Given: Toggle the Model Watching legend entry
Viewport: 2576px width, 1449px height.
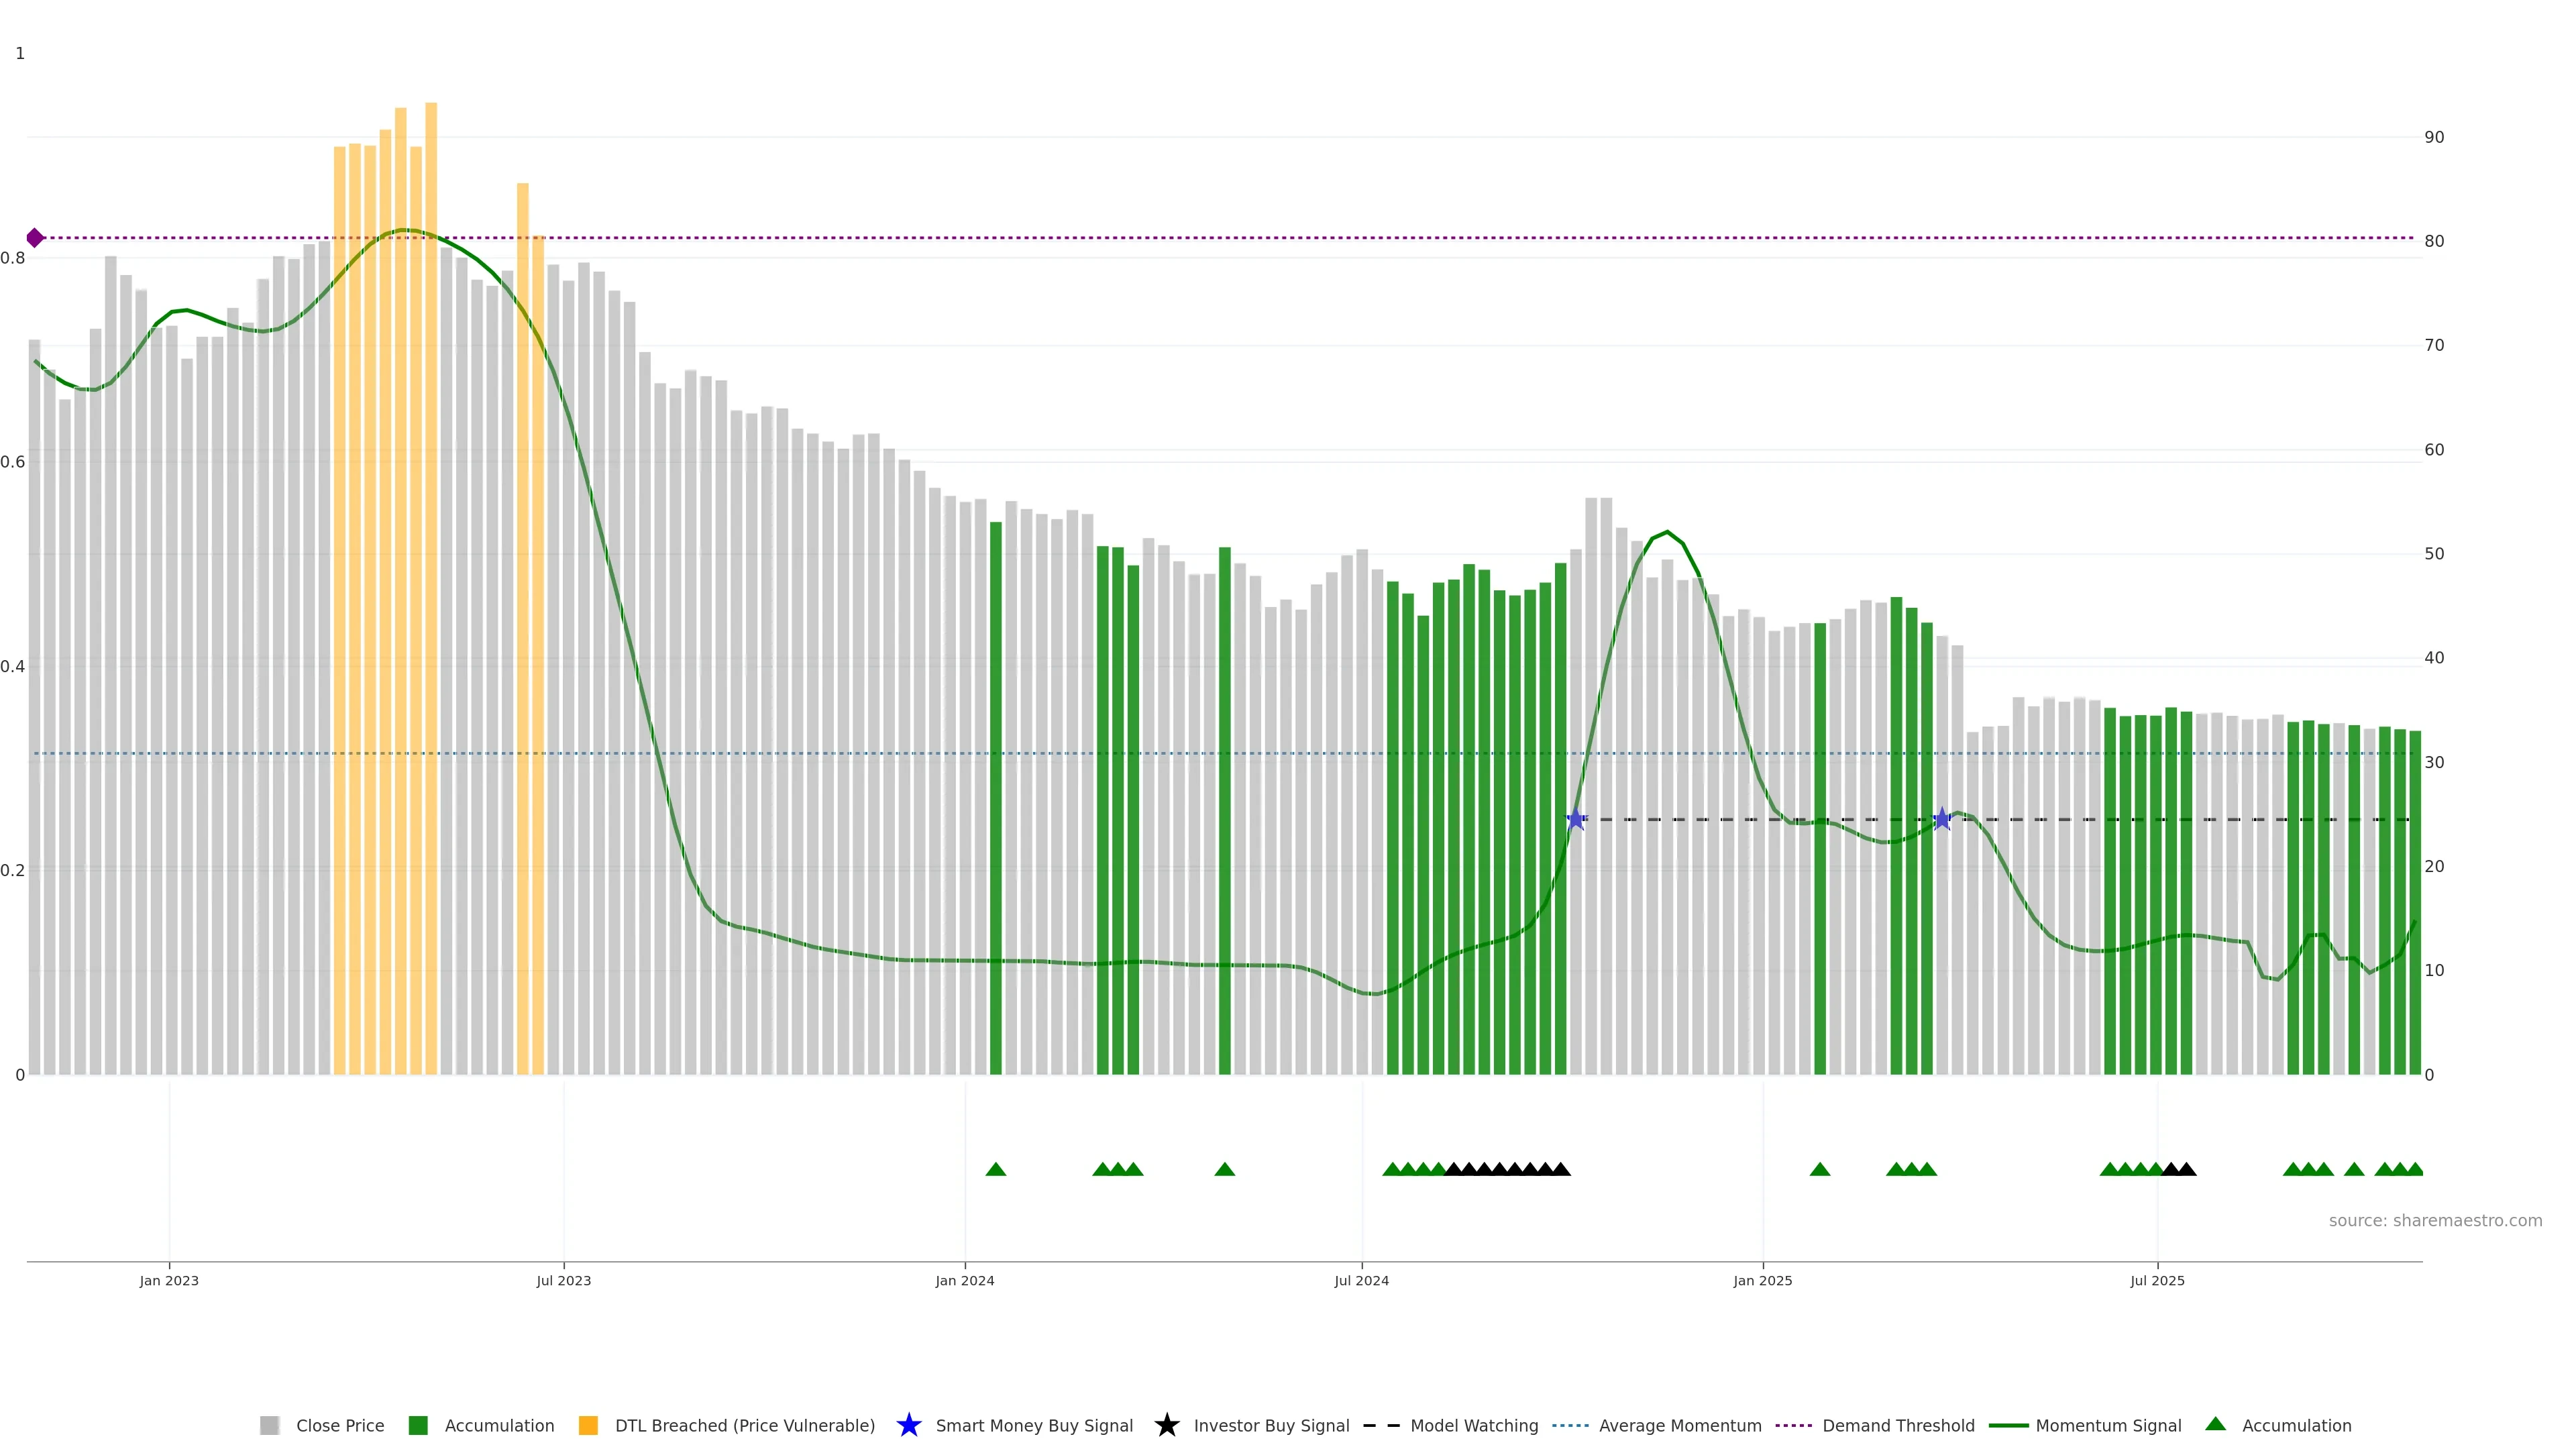Looking at the screenshot, I should tap(1473, 1426).
